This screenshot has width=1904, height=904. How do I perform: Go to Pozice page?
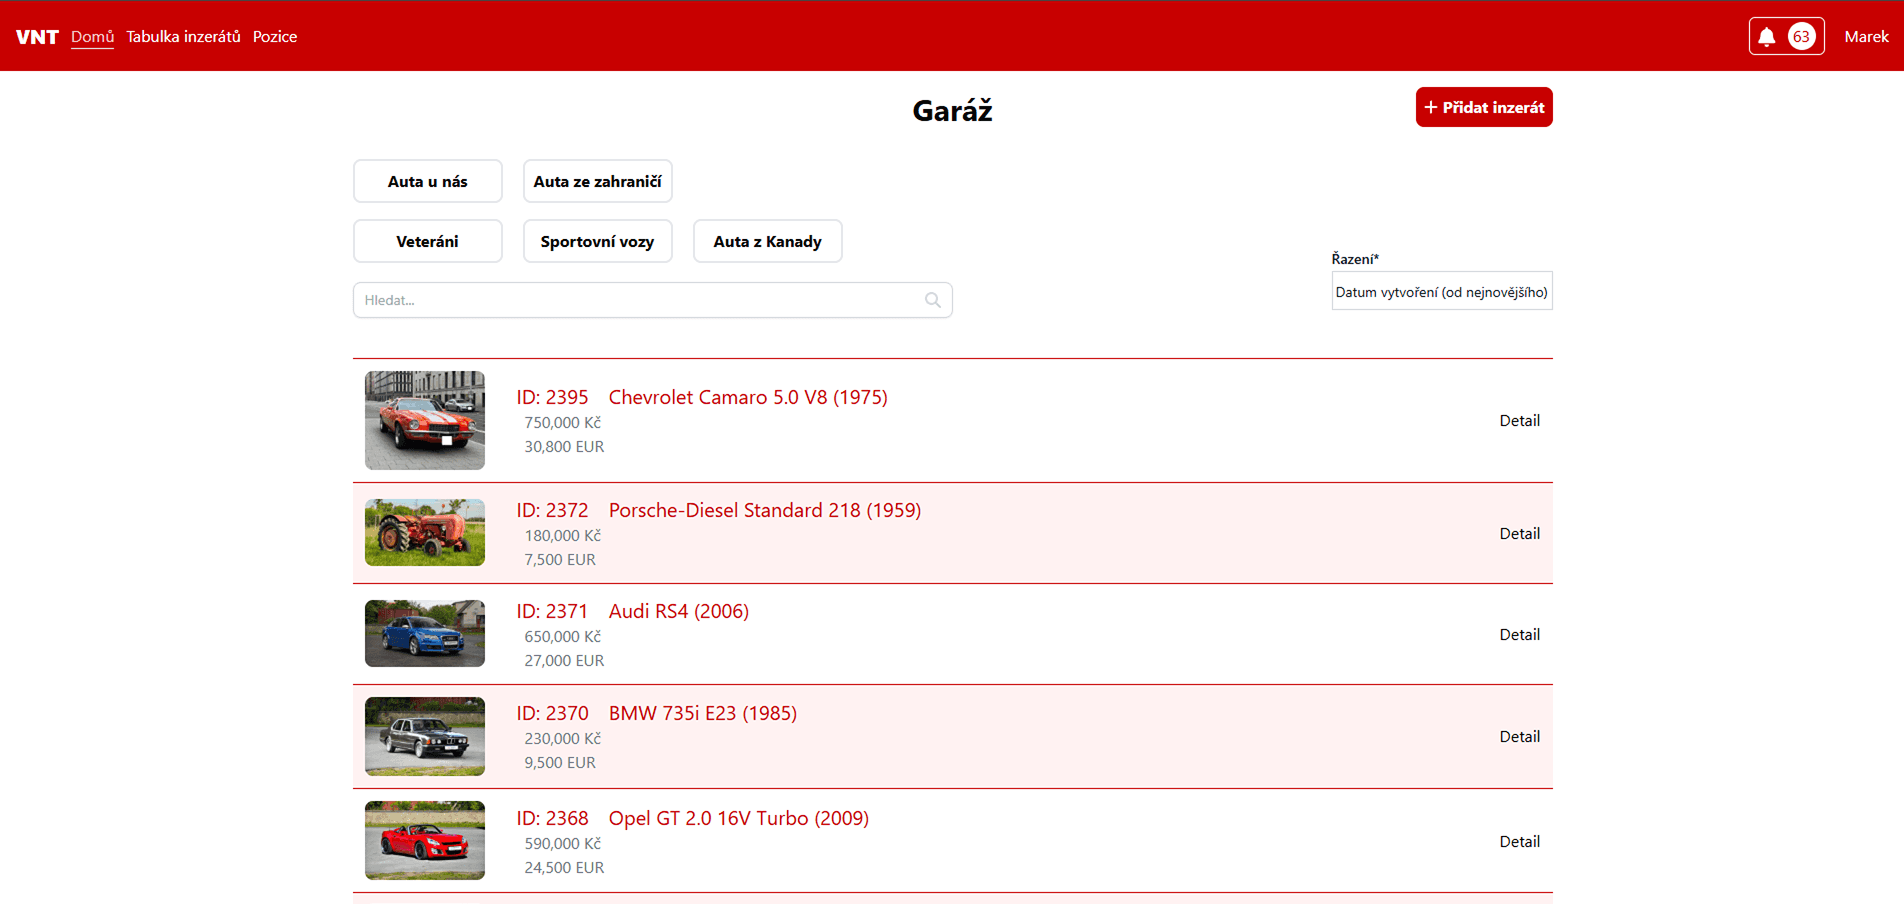pyautogui.click(x=275, y=37)
